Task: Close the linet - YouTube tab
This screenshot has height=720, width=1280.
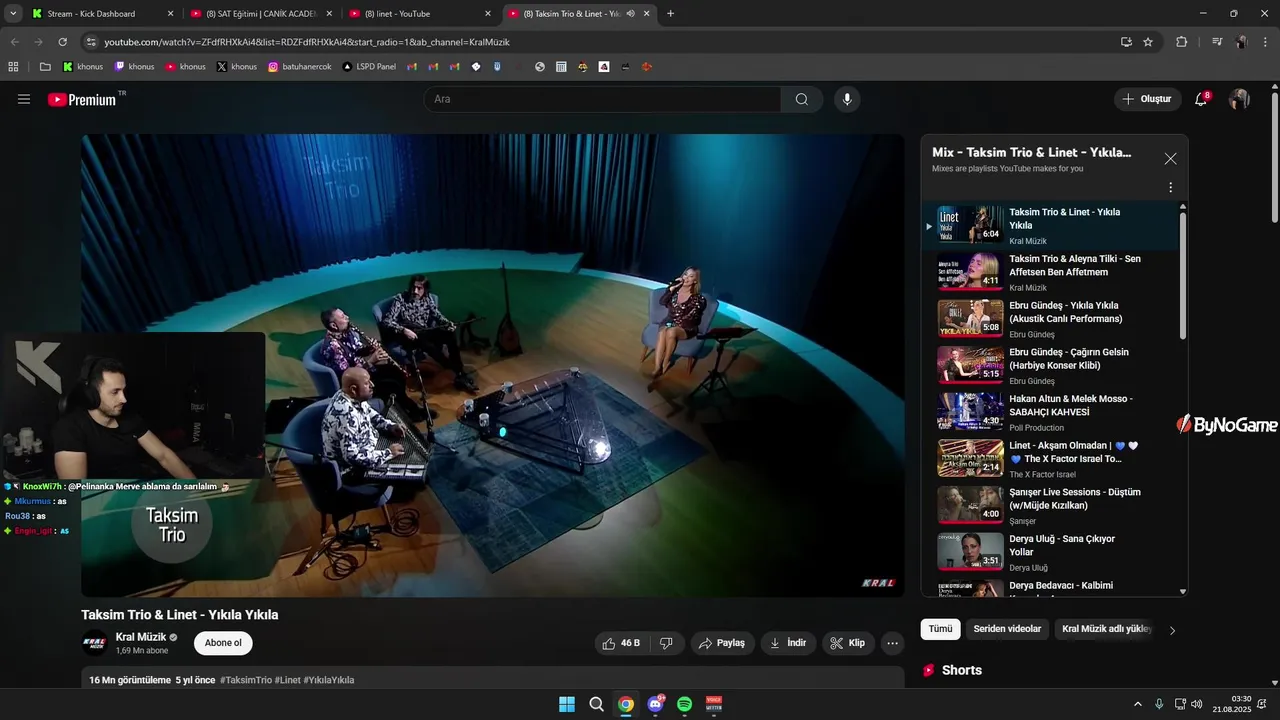Action: coord(488,14)
